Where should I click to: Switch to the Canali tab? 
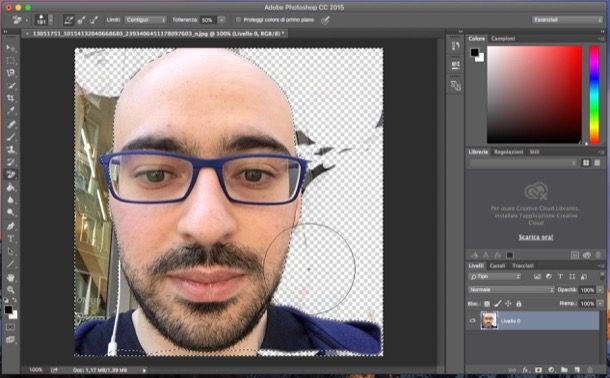497,266
